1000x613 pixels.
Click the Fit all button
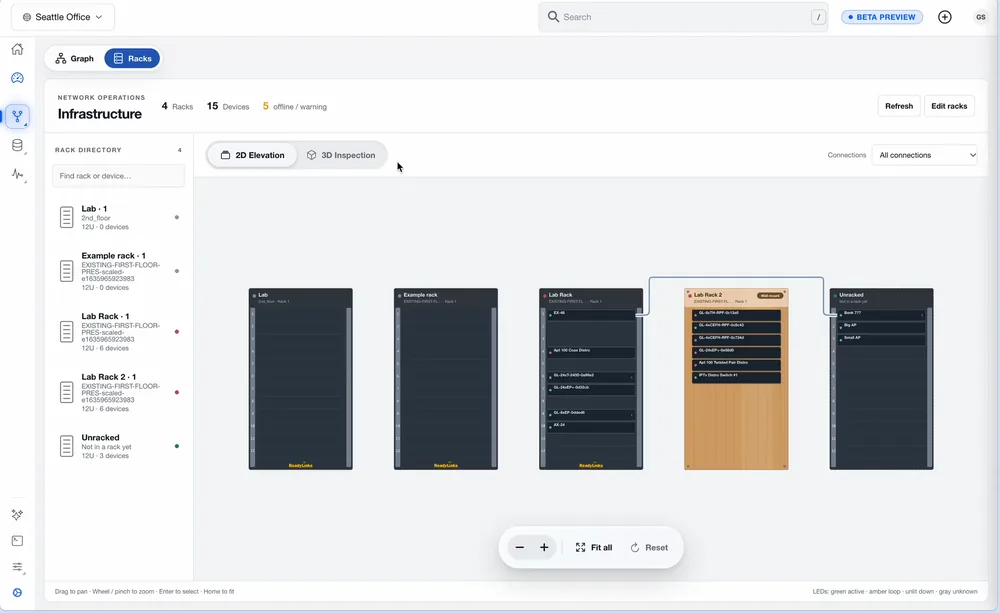(594, 547)
